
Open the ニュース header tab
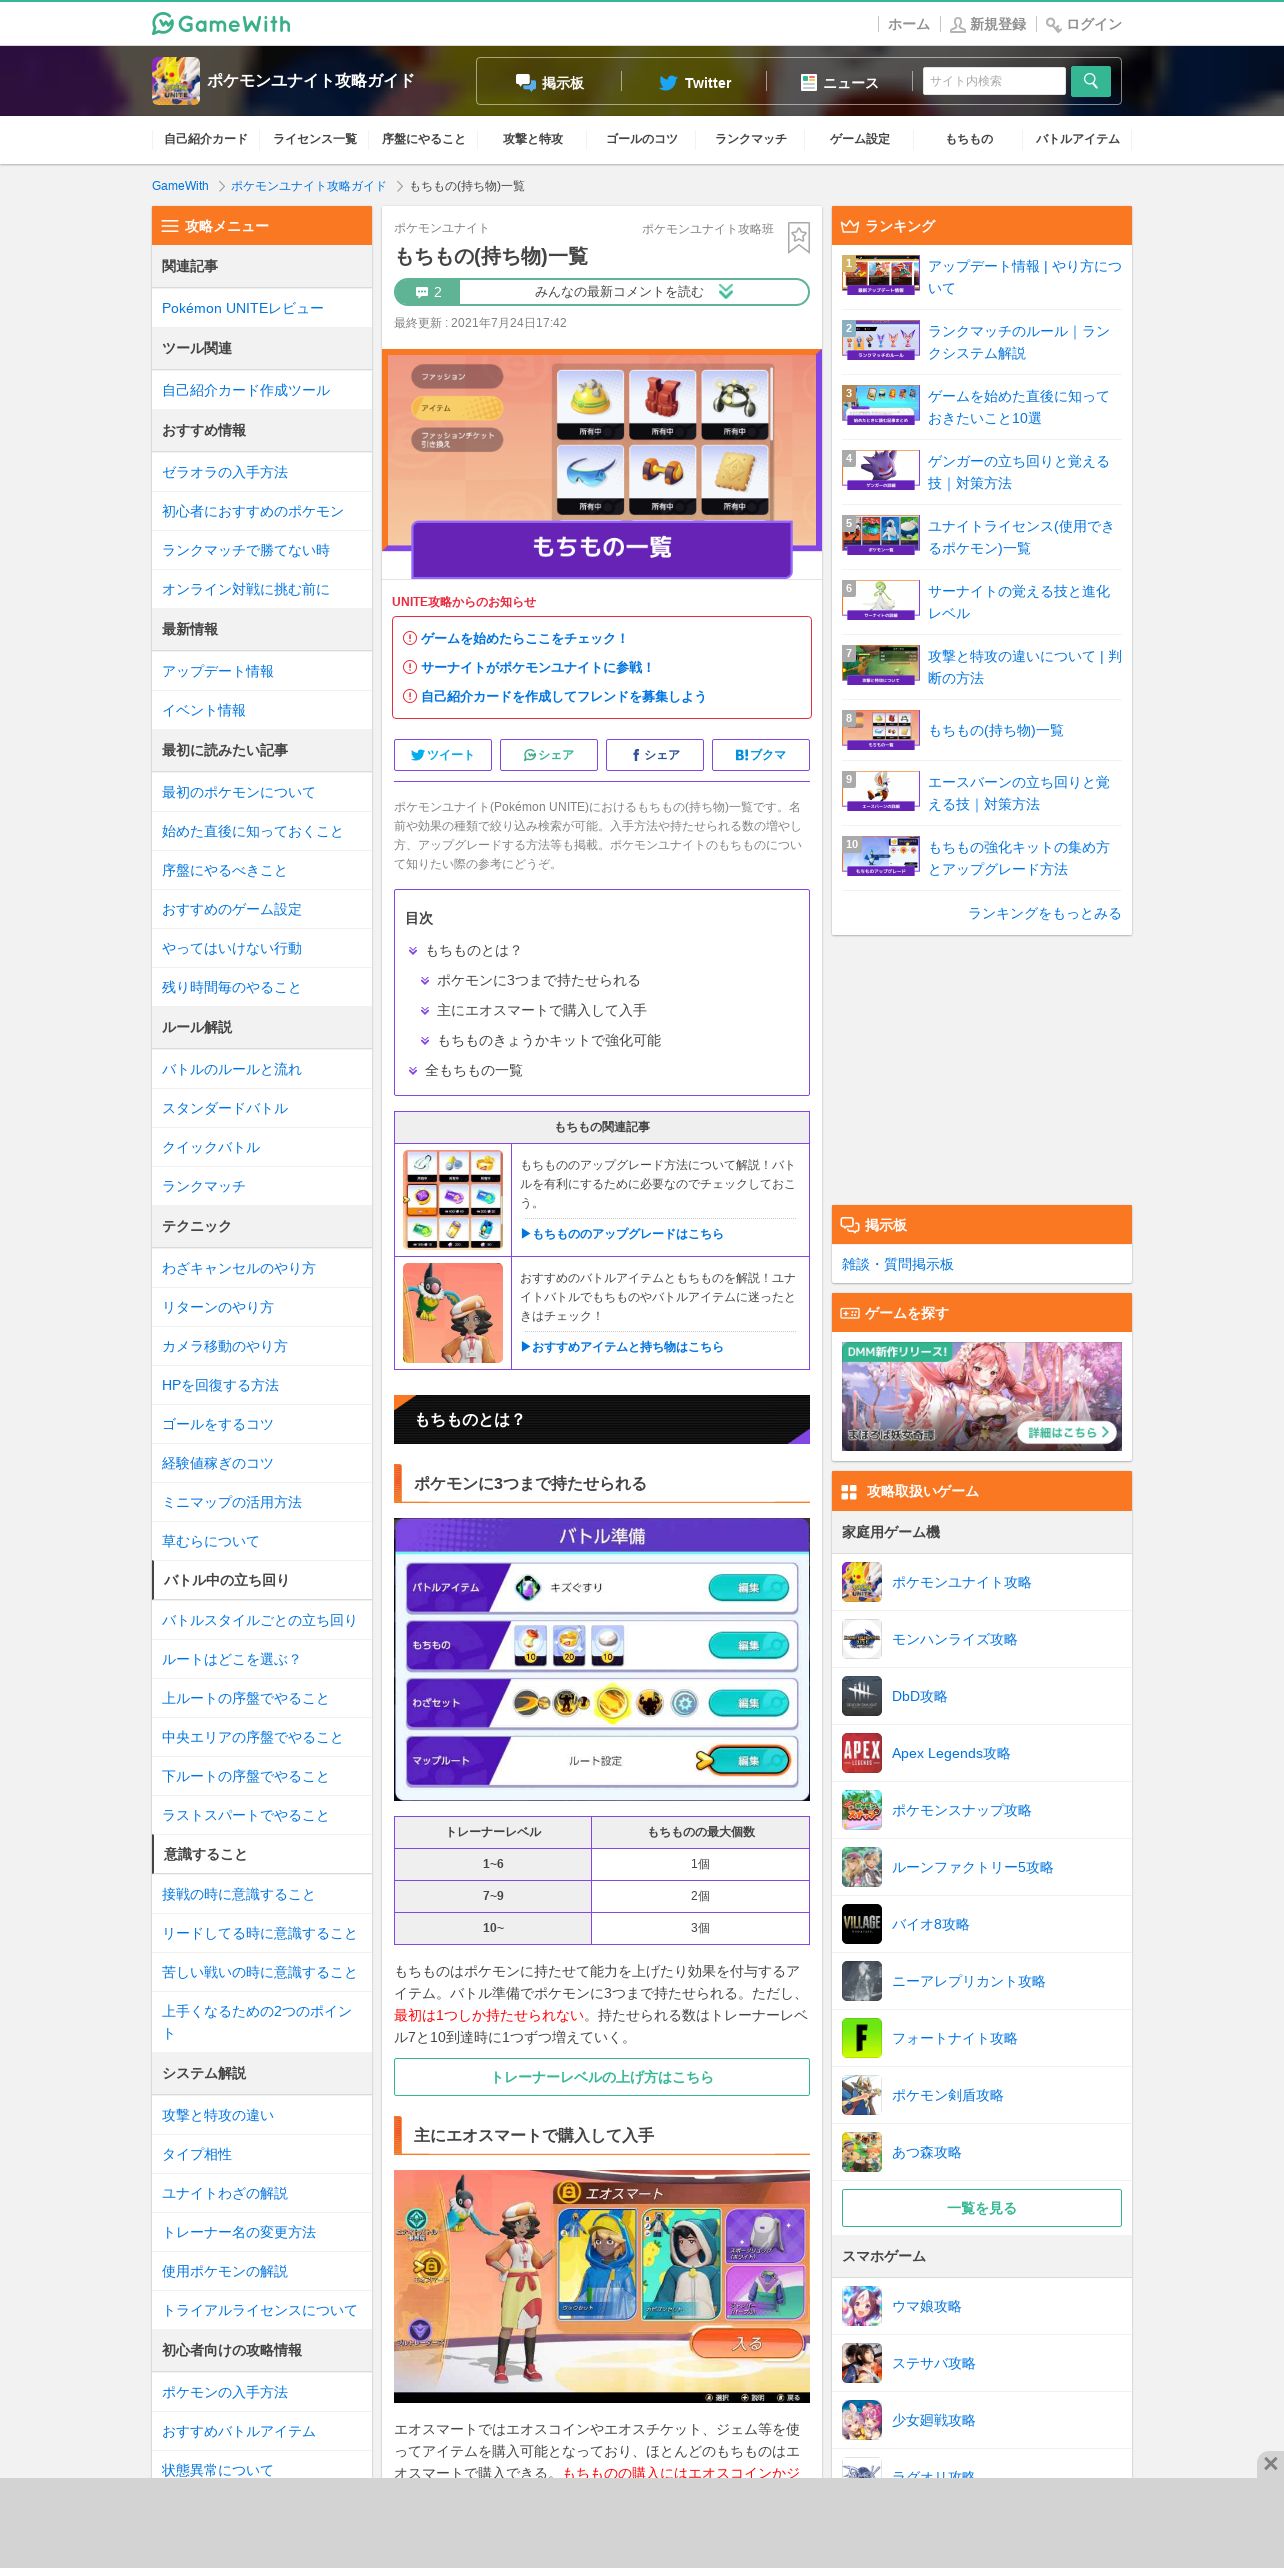tap(839, 83)
